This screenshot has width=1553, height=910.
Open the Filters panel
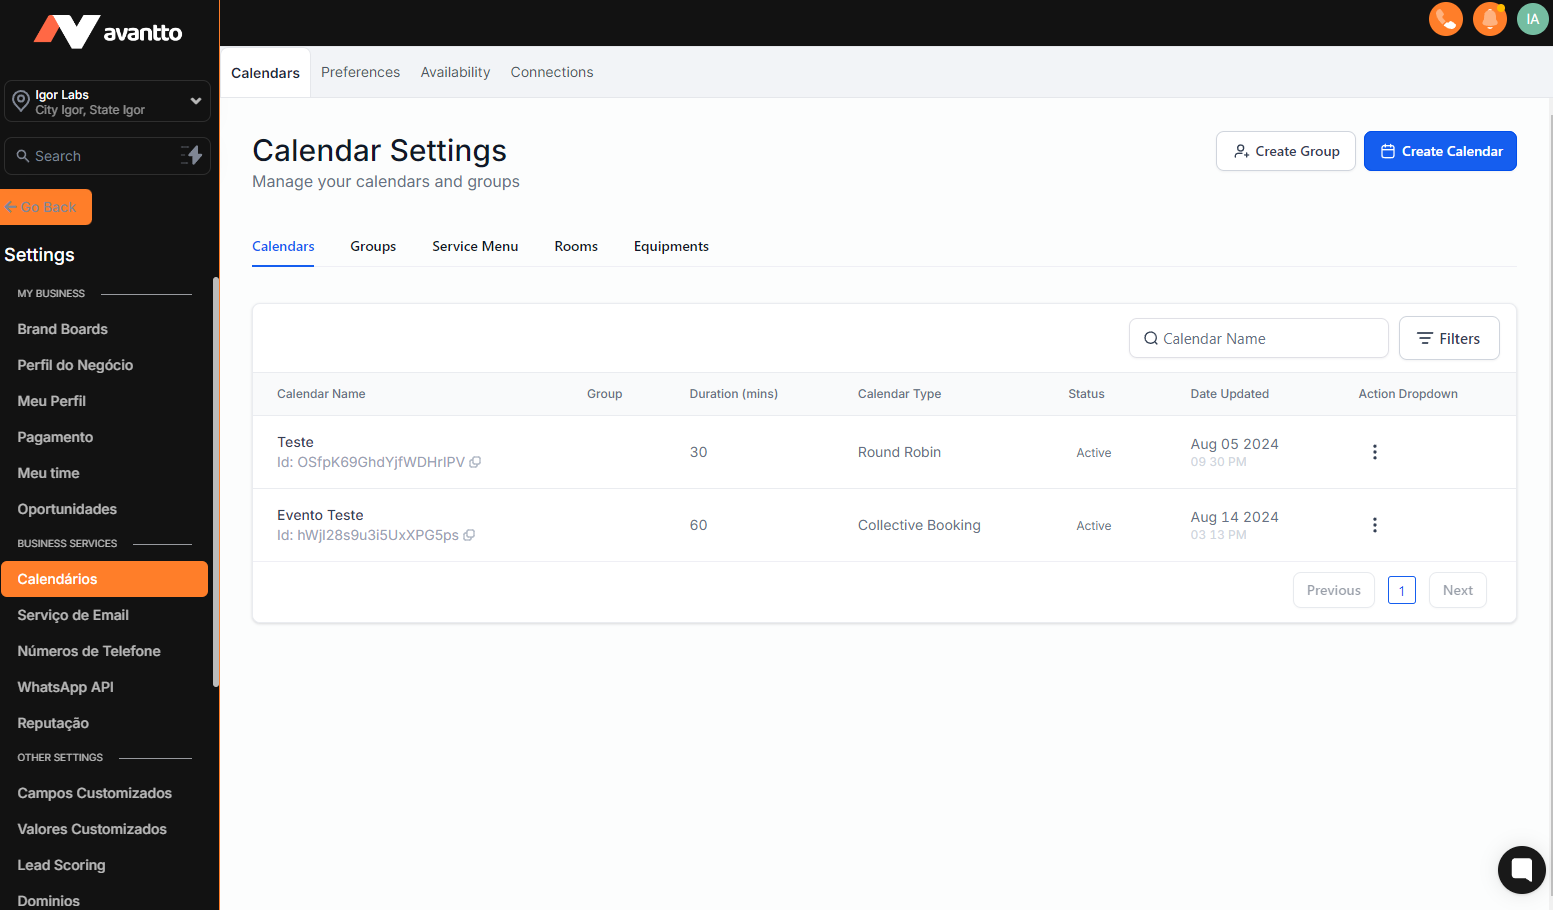1448,338
